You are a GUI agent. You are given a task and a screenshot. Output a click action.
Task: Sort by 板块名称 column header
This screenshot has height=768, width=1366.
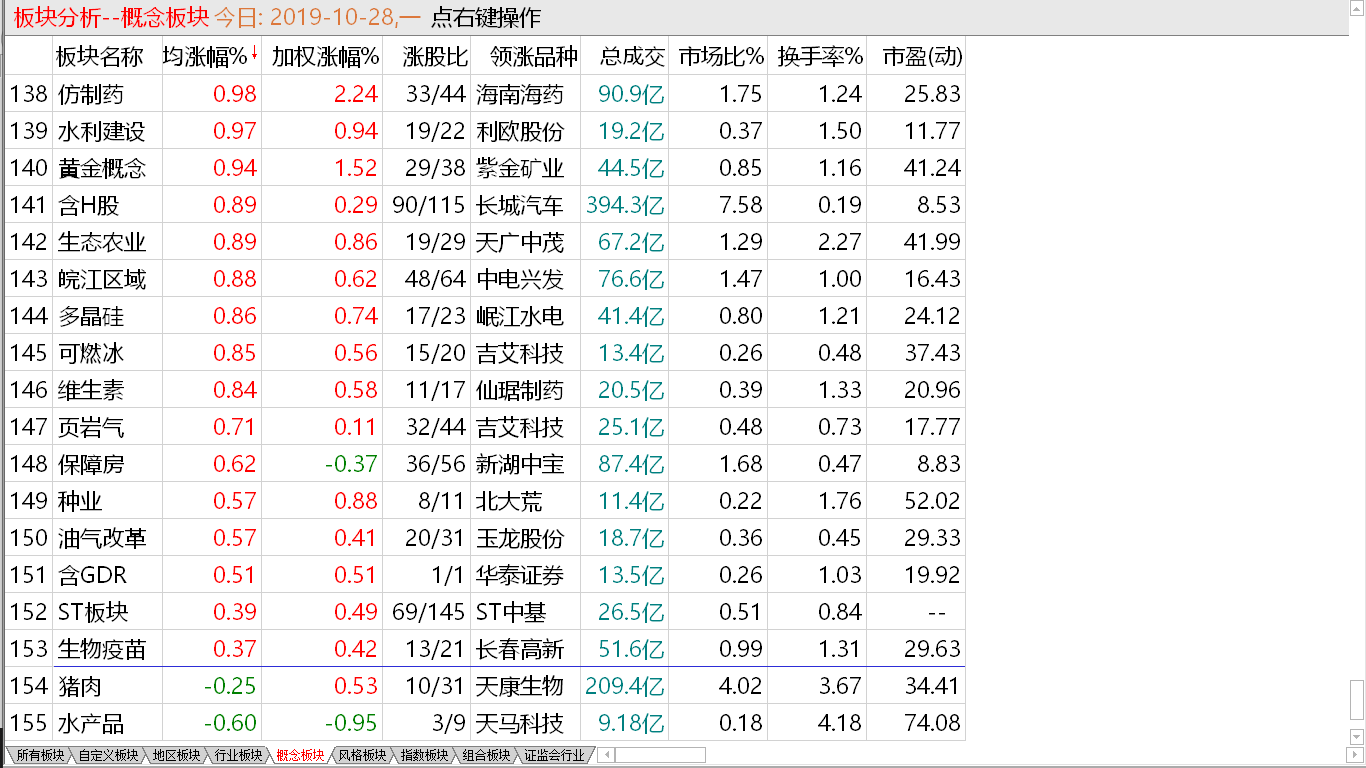99,56
